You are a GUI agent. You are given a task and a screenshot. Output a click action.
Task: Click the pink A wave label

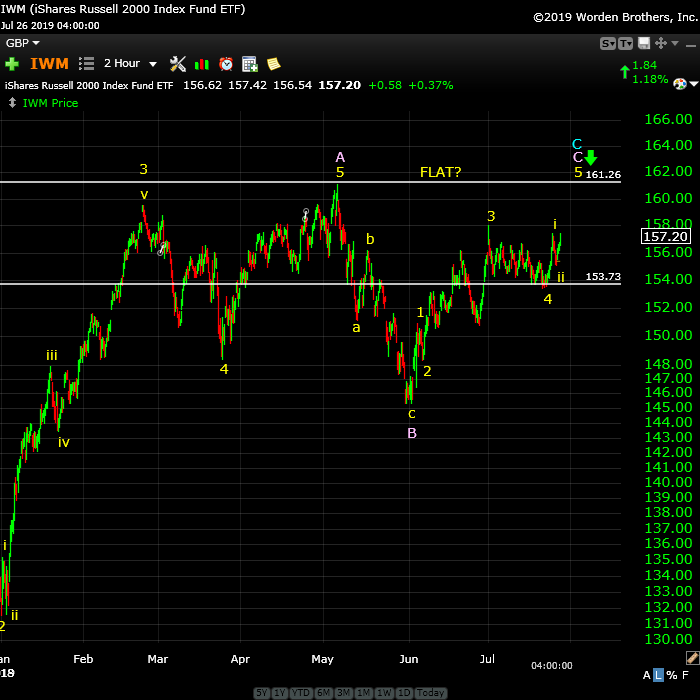[x=340, y=157]
